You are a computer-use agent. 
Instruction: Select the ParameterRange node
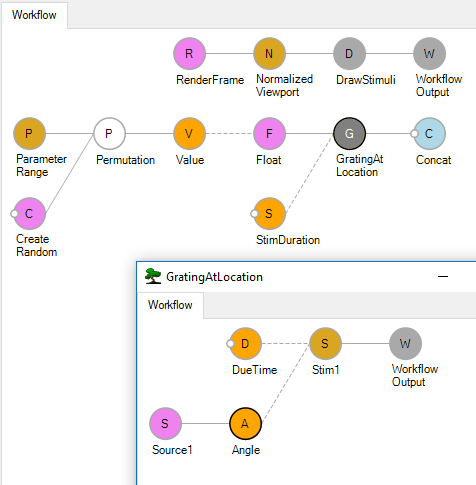tap(29, 134)
